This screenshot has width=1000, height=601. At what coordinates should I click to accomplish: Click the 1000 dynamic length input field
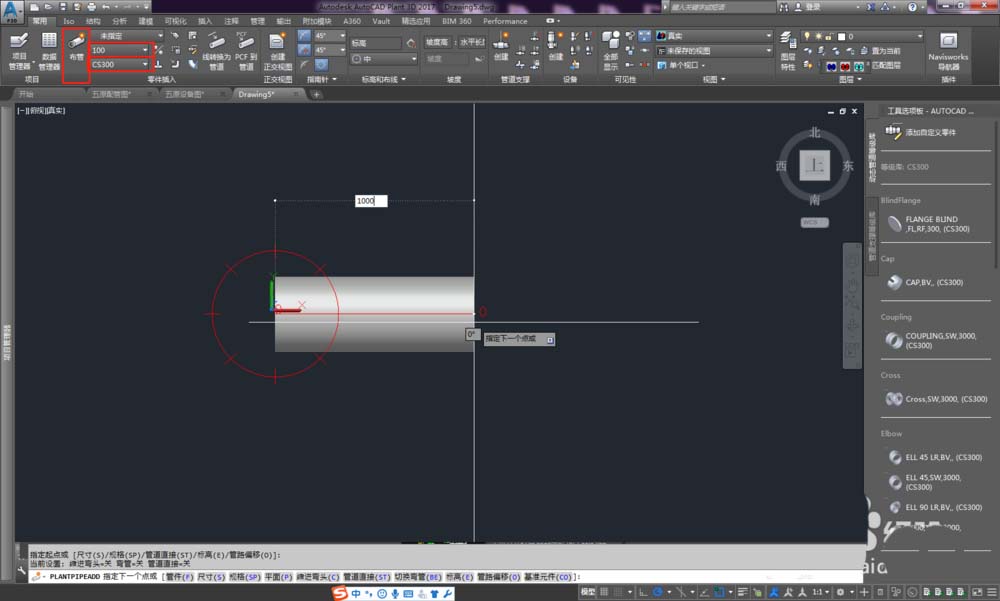pos(371,200)
